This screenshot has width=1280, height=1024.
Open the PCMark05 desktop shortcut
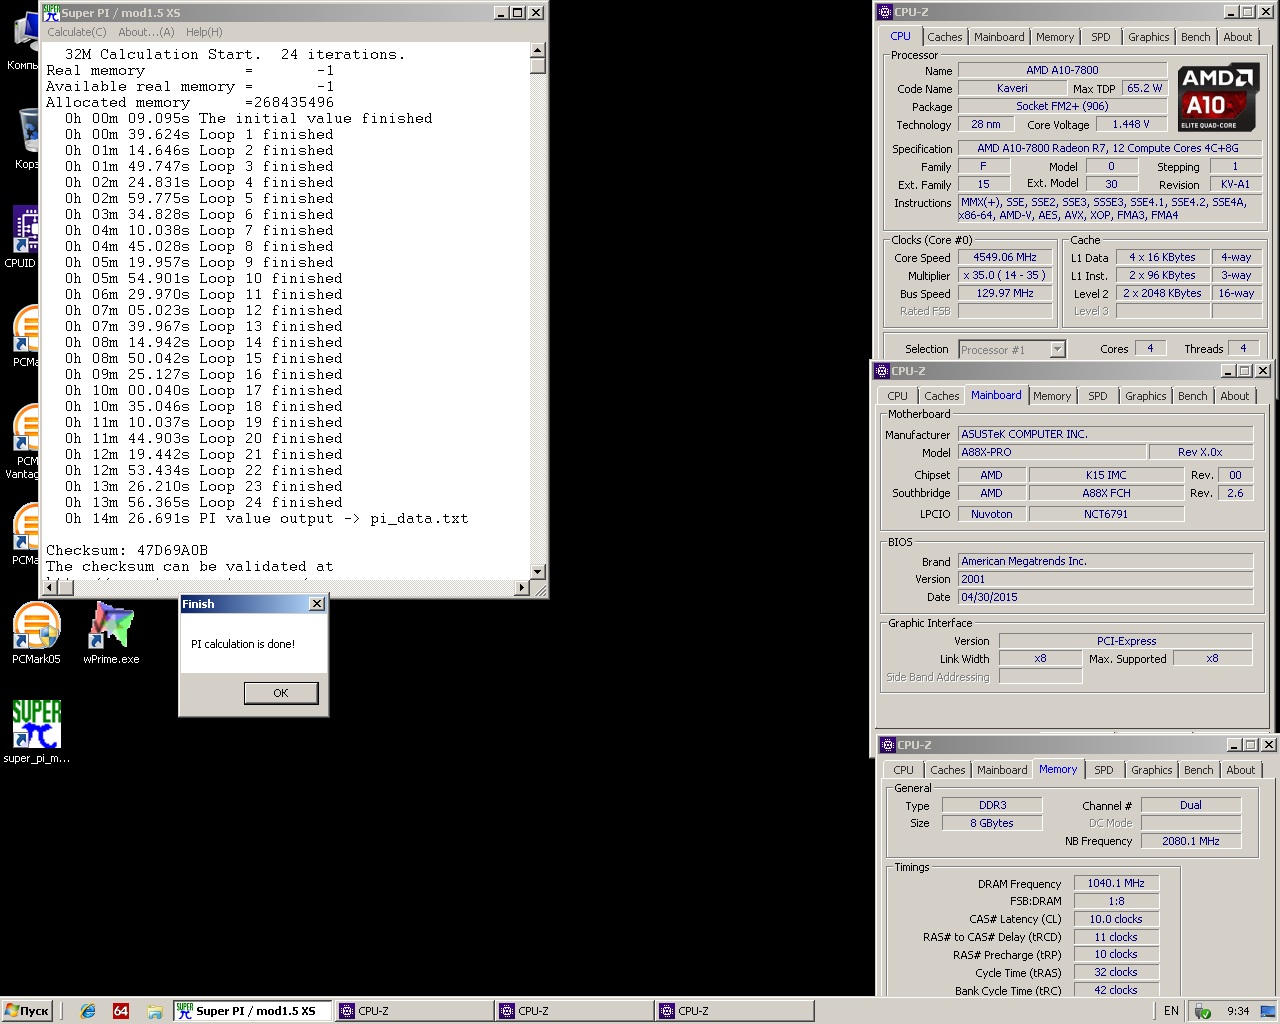tap(36, 632)
